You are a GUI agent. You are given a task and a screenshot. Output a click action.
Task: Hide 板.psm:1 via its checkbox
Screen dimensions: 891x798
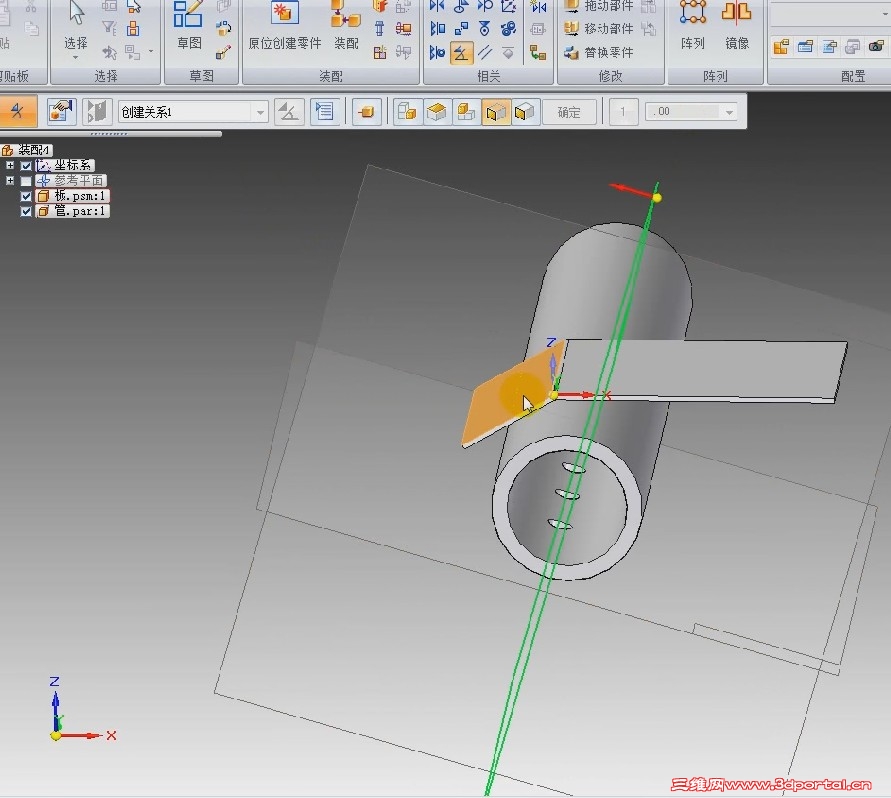click(x=26, y=197)
